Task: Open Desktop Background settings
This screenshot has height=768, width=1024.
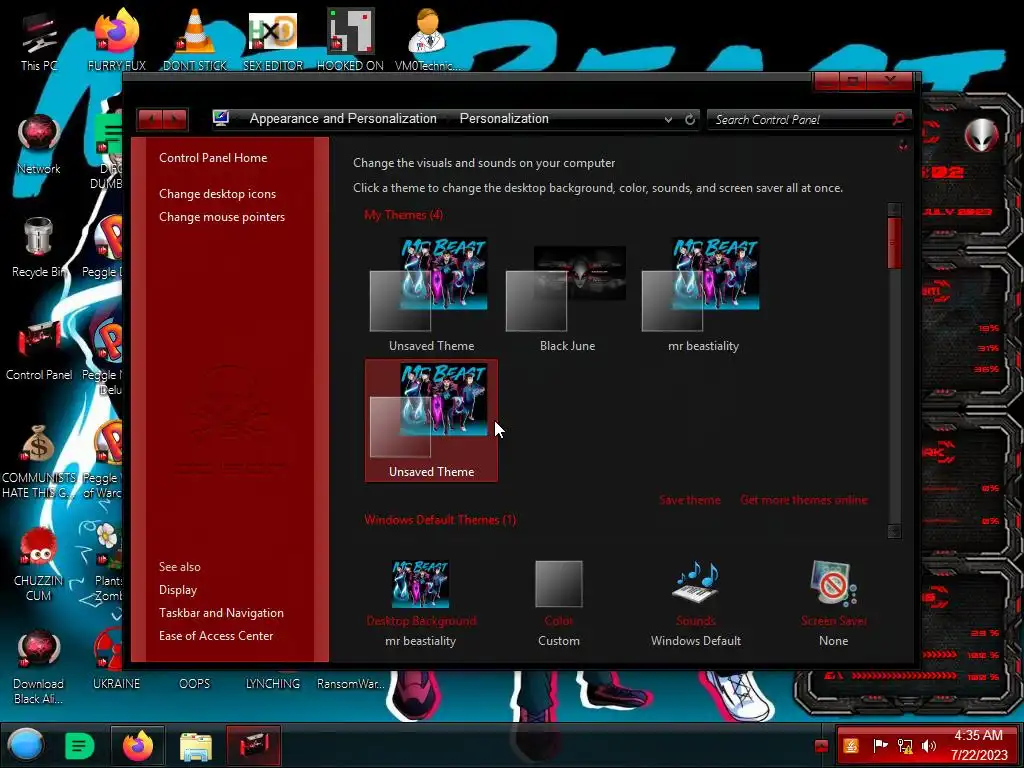Action: coord(421,603)
